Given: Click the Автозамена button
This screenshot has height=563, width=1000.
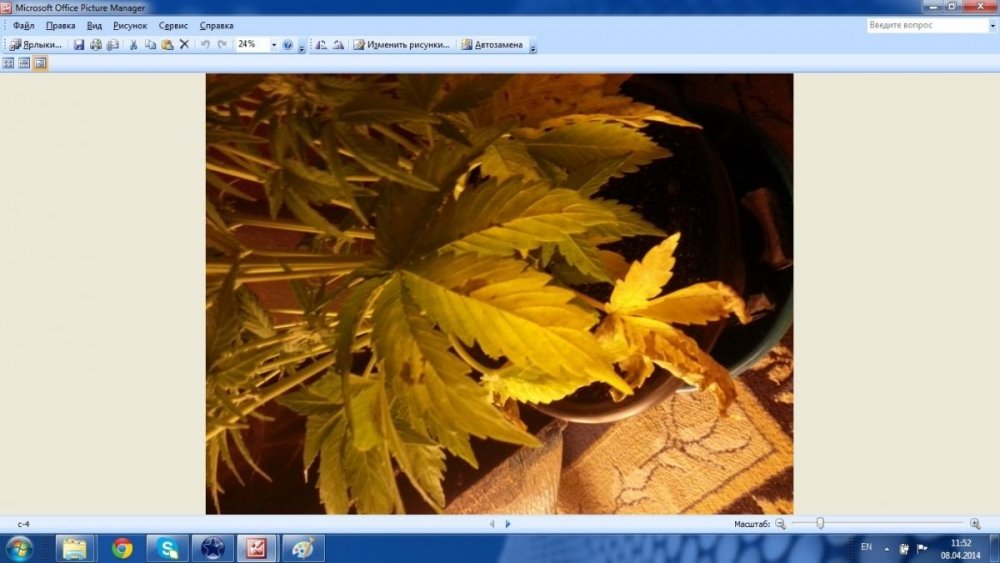Looking at the screenshot, I should pos(492,45).
